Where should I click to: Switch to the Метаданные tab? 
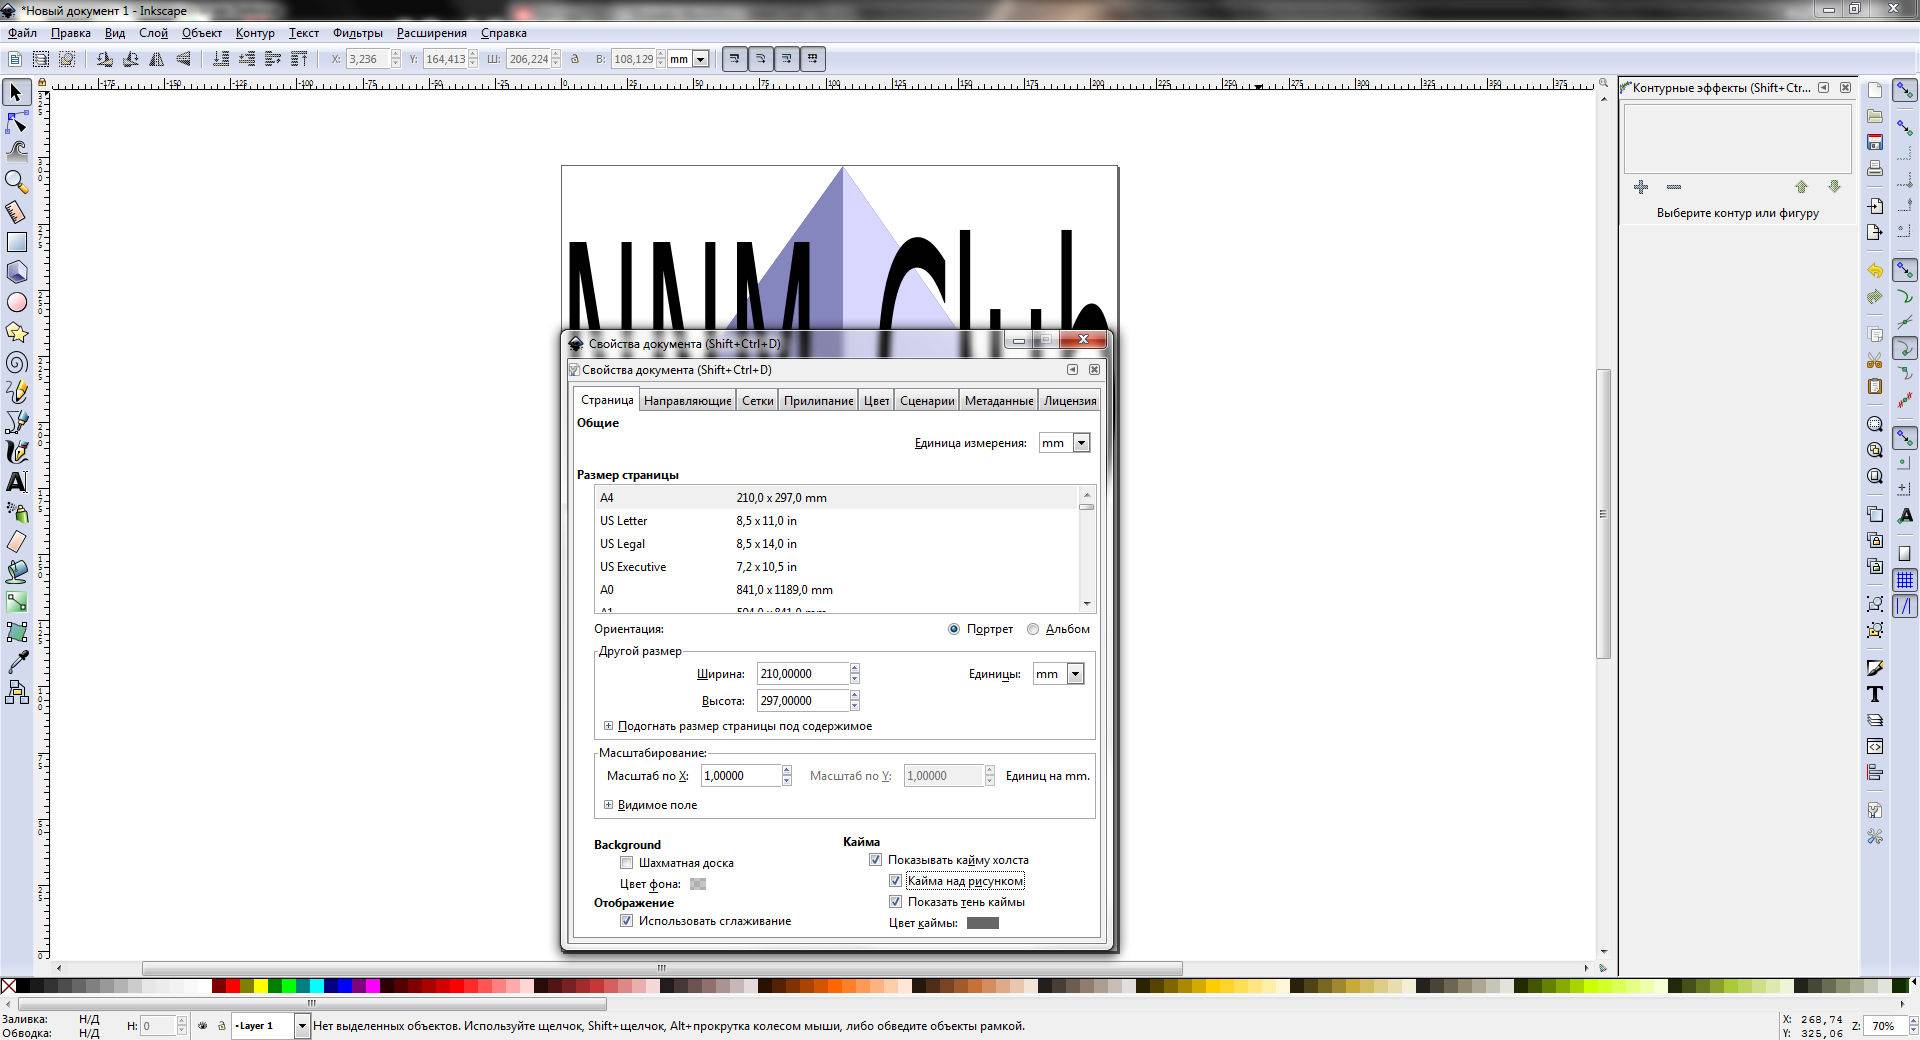(x=998, y=401)
